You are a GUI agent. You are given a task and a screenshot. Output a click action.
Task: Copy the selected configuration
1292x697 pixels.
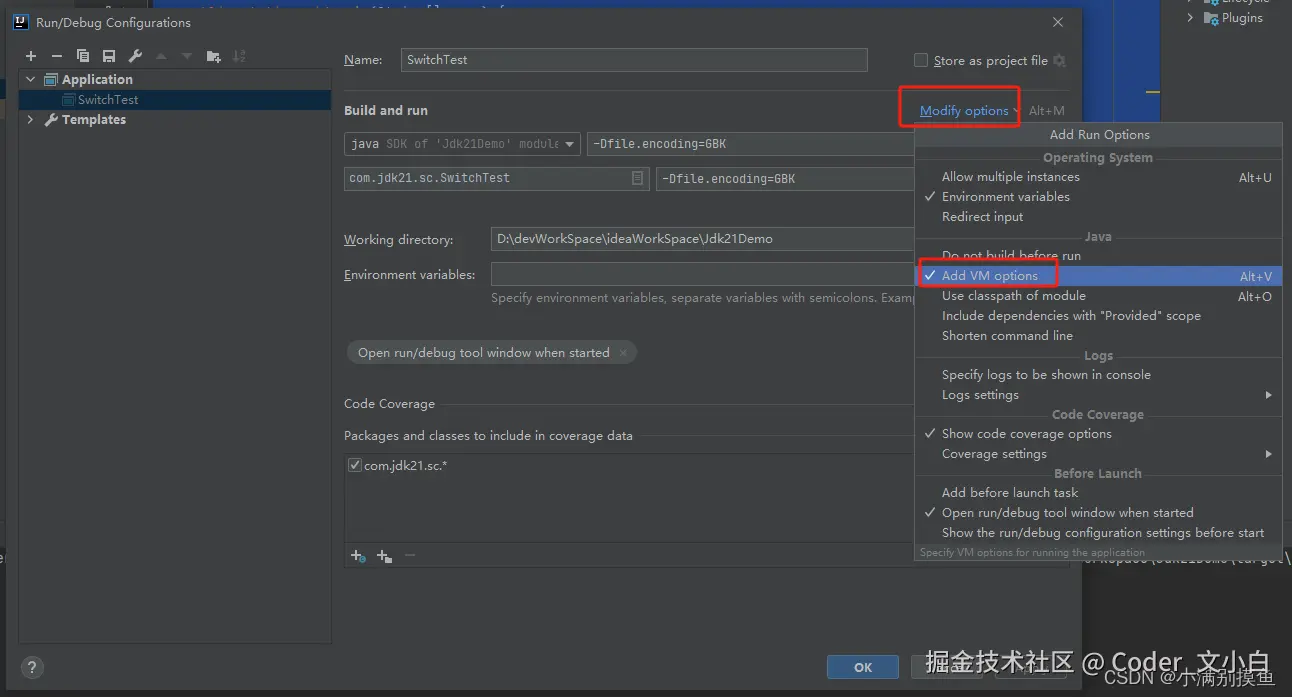[83, 56]
